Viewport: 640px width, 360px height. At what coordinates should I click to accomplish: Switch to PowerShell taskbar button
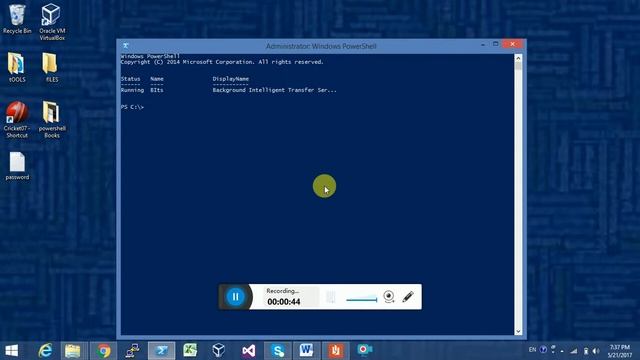[x=162, y=351]
